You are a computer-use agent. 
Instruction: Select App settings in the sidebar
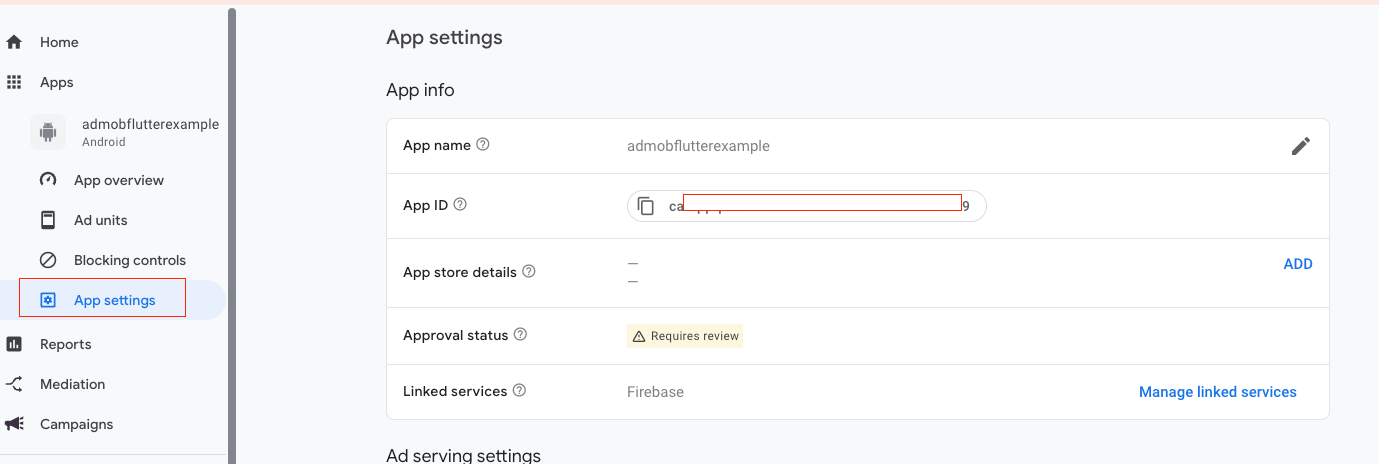[x=114, y=300]
